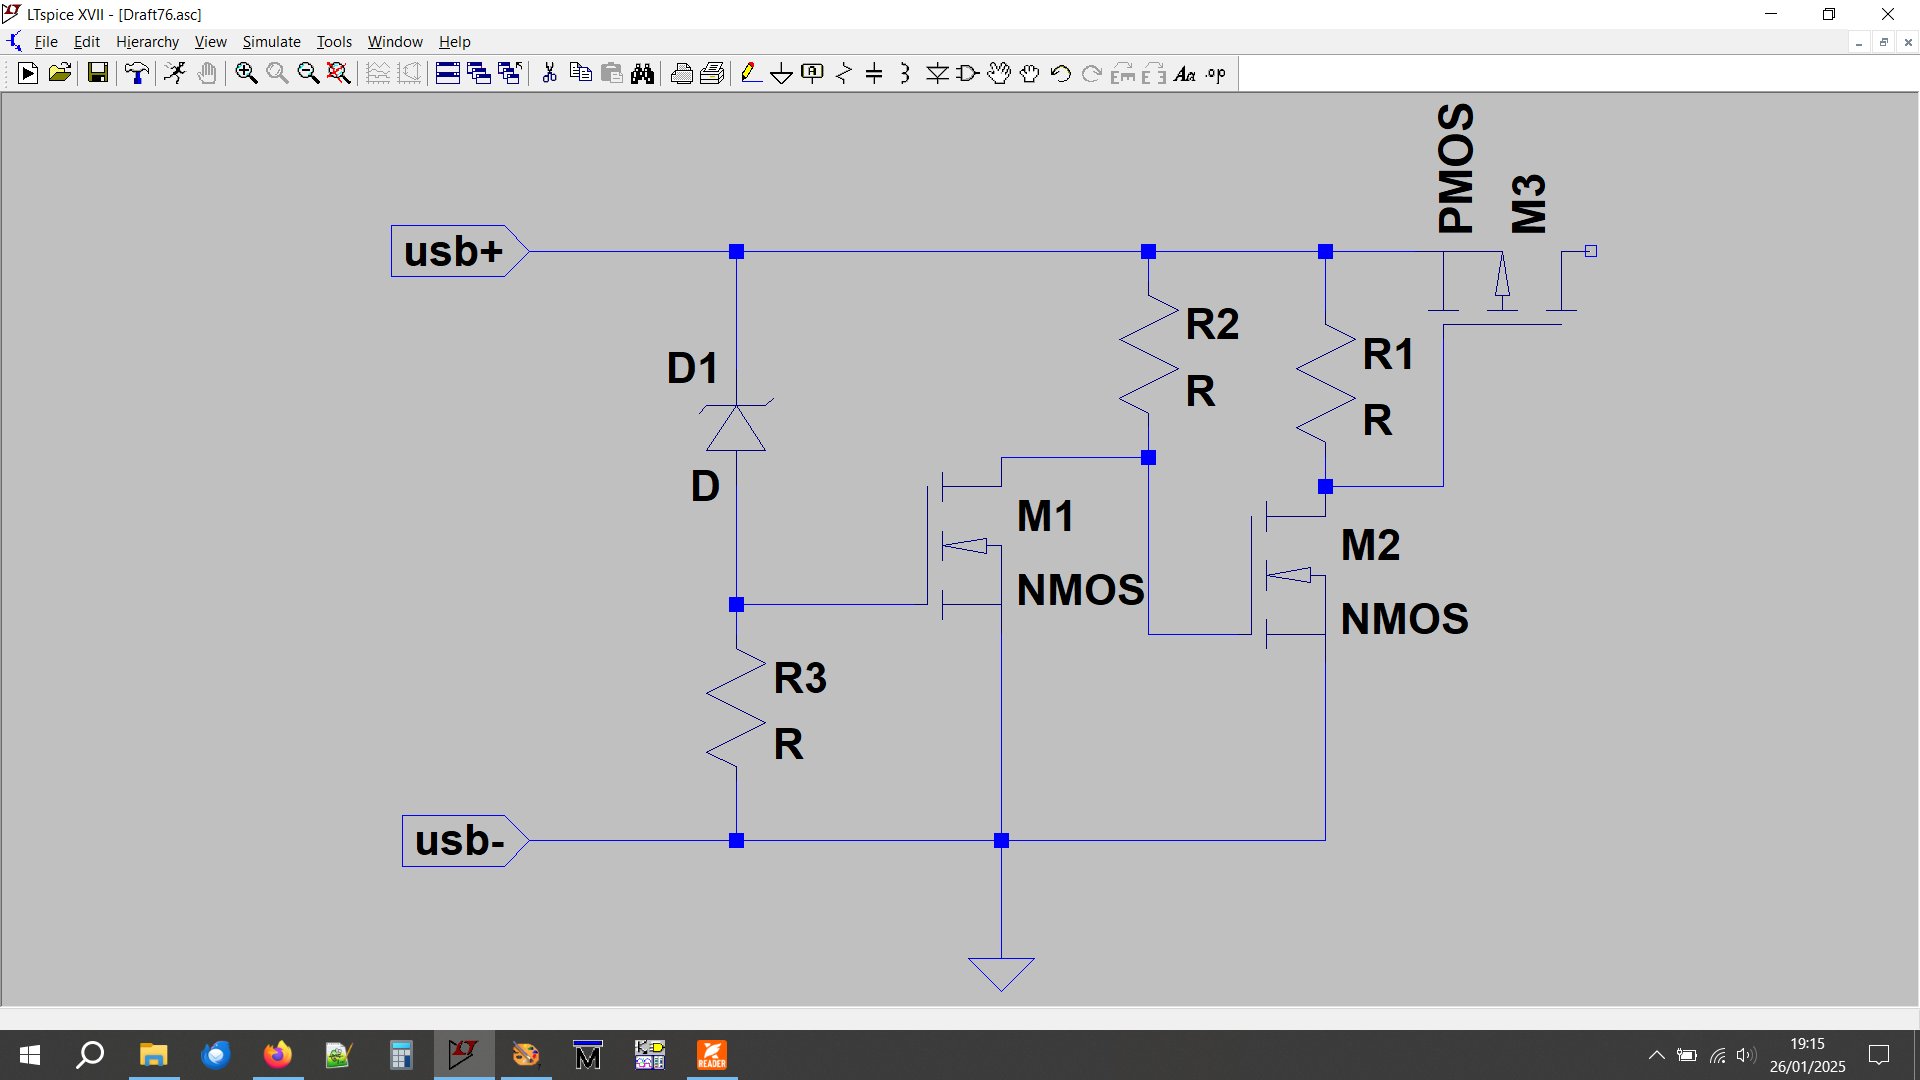Open Firefox from the taskbar
The image size is (1920, 1080).
pos(277,1055)
